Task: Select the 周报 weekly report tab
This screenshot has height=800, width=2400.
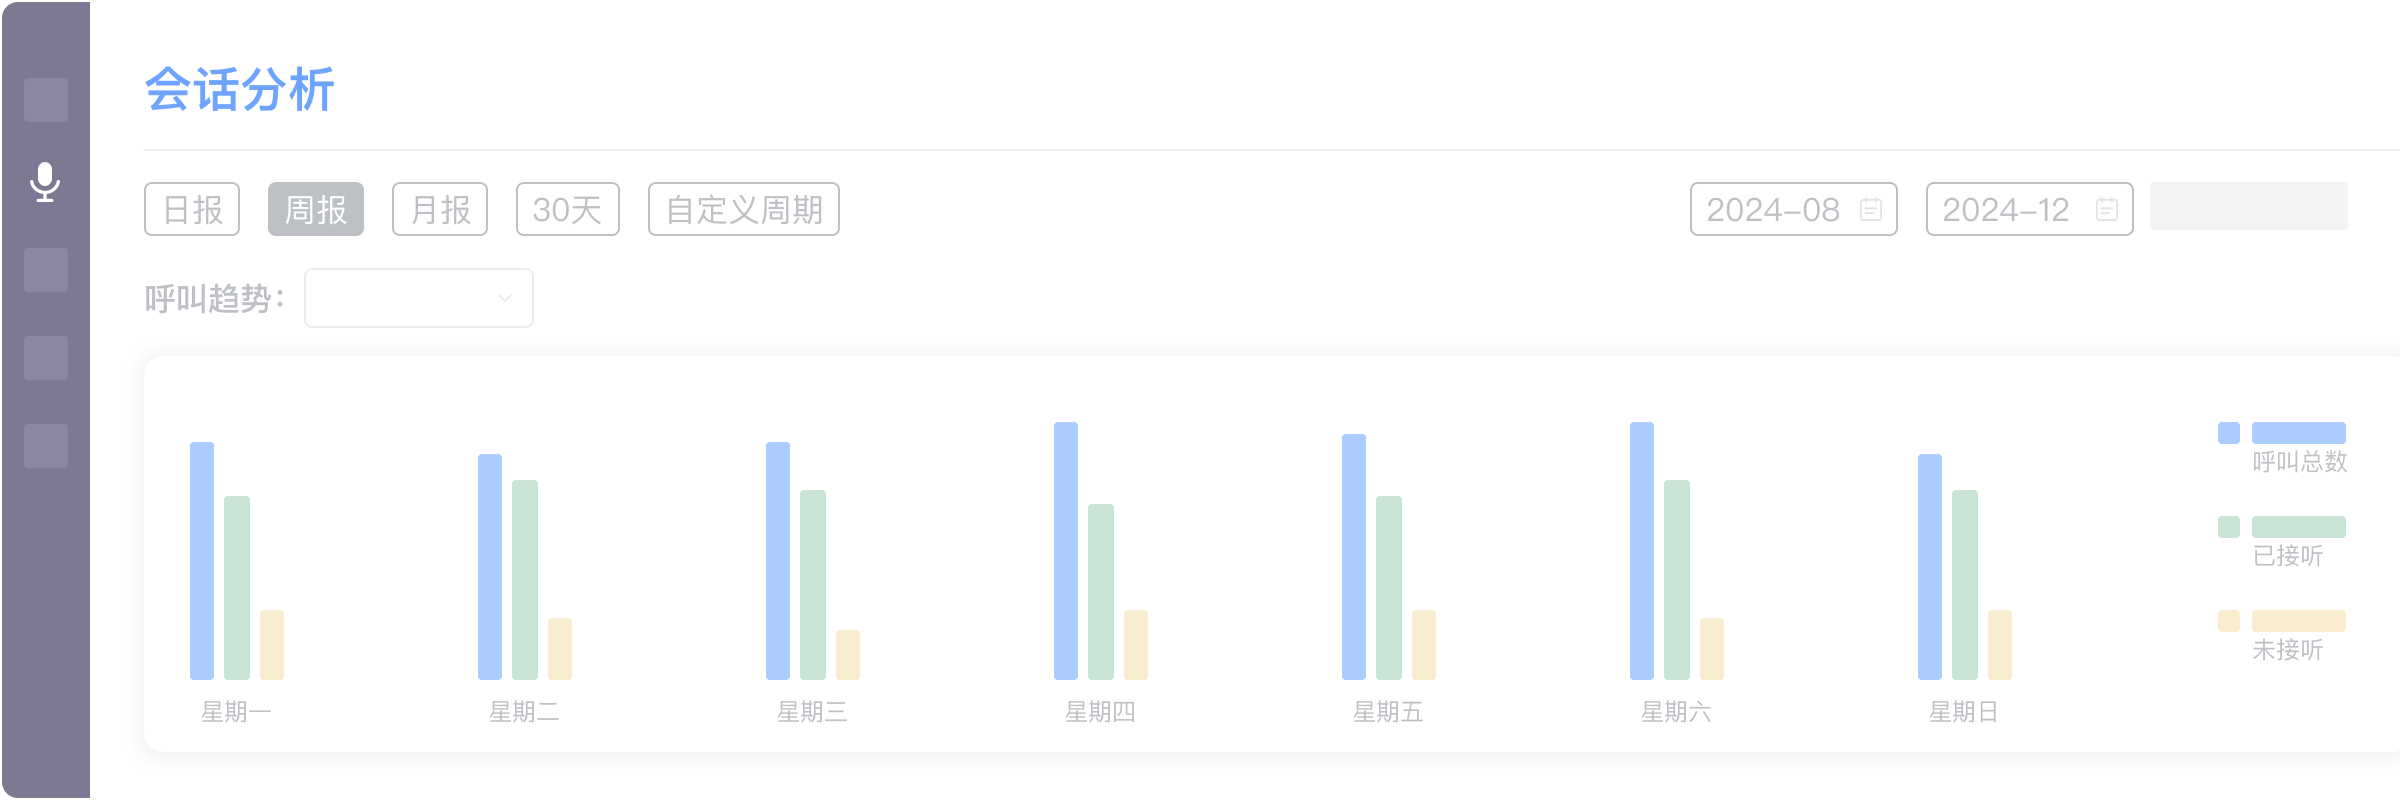Action: pos(316,209)
